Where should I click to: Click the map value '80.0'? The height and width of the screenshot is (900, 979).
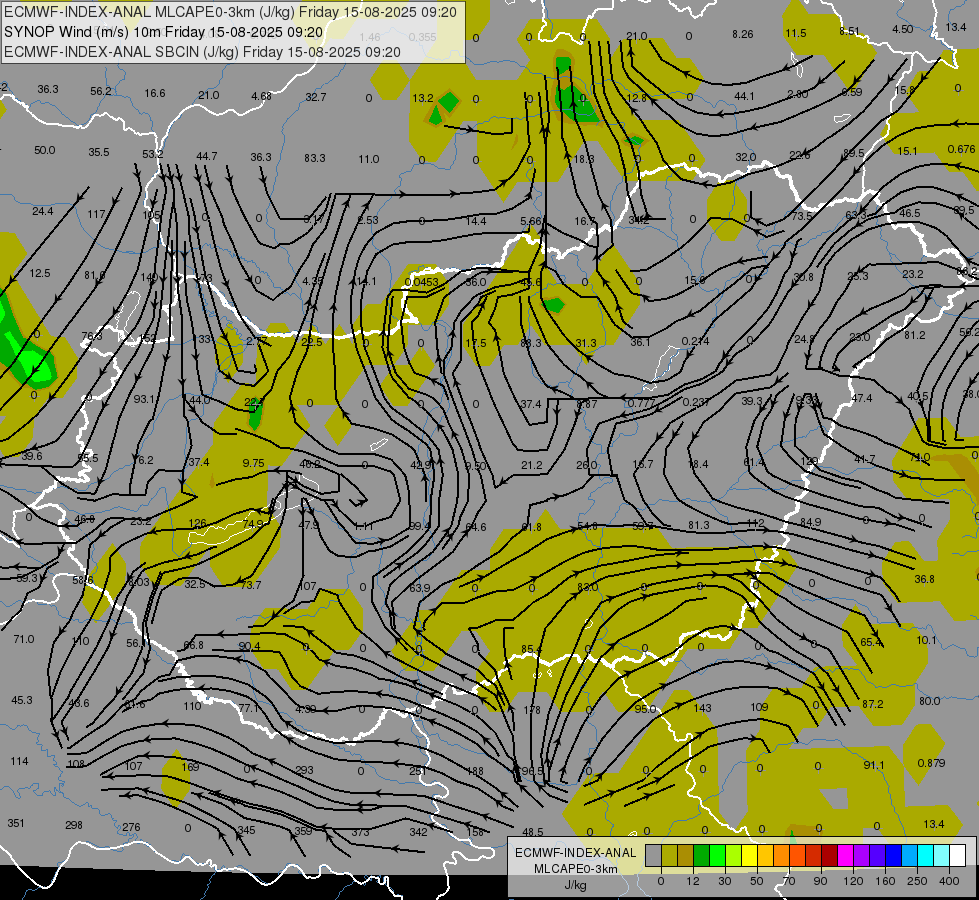[929, 701]
